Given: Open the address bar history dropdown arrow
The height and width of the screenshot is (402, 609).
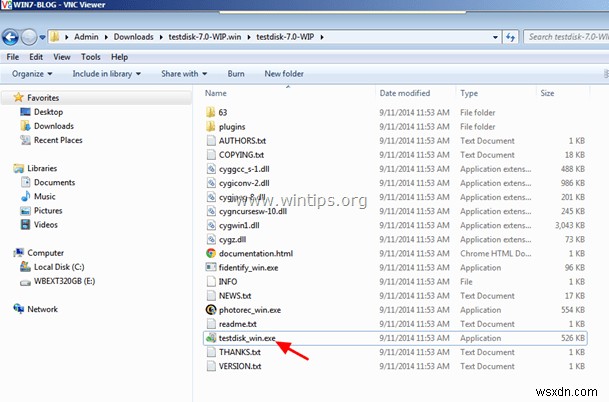Looking at the screenshot, I should pyautogui.click(x=495, y=37).
